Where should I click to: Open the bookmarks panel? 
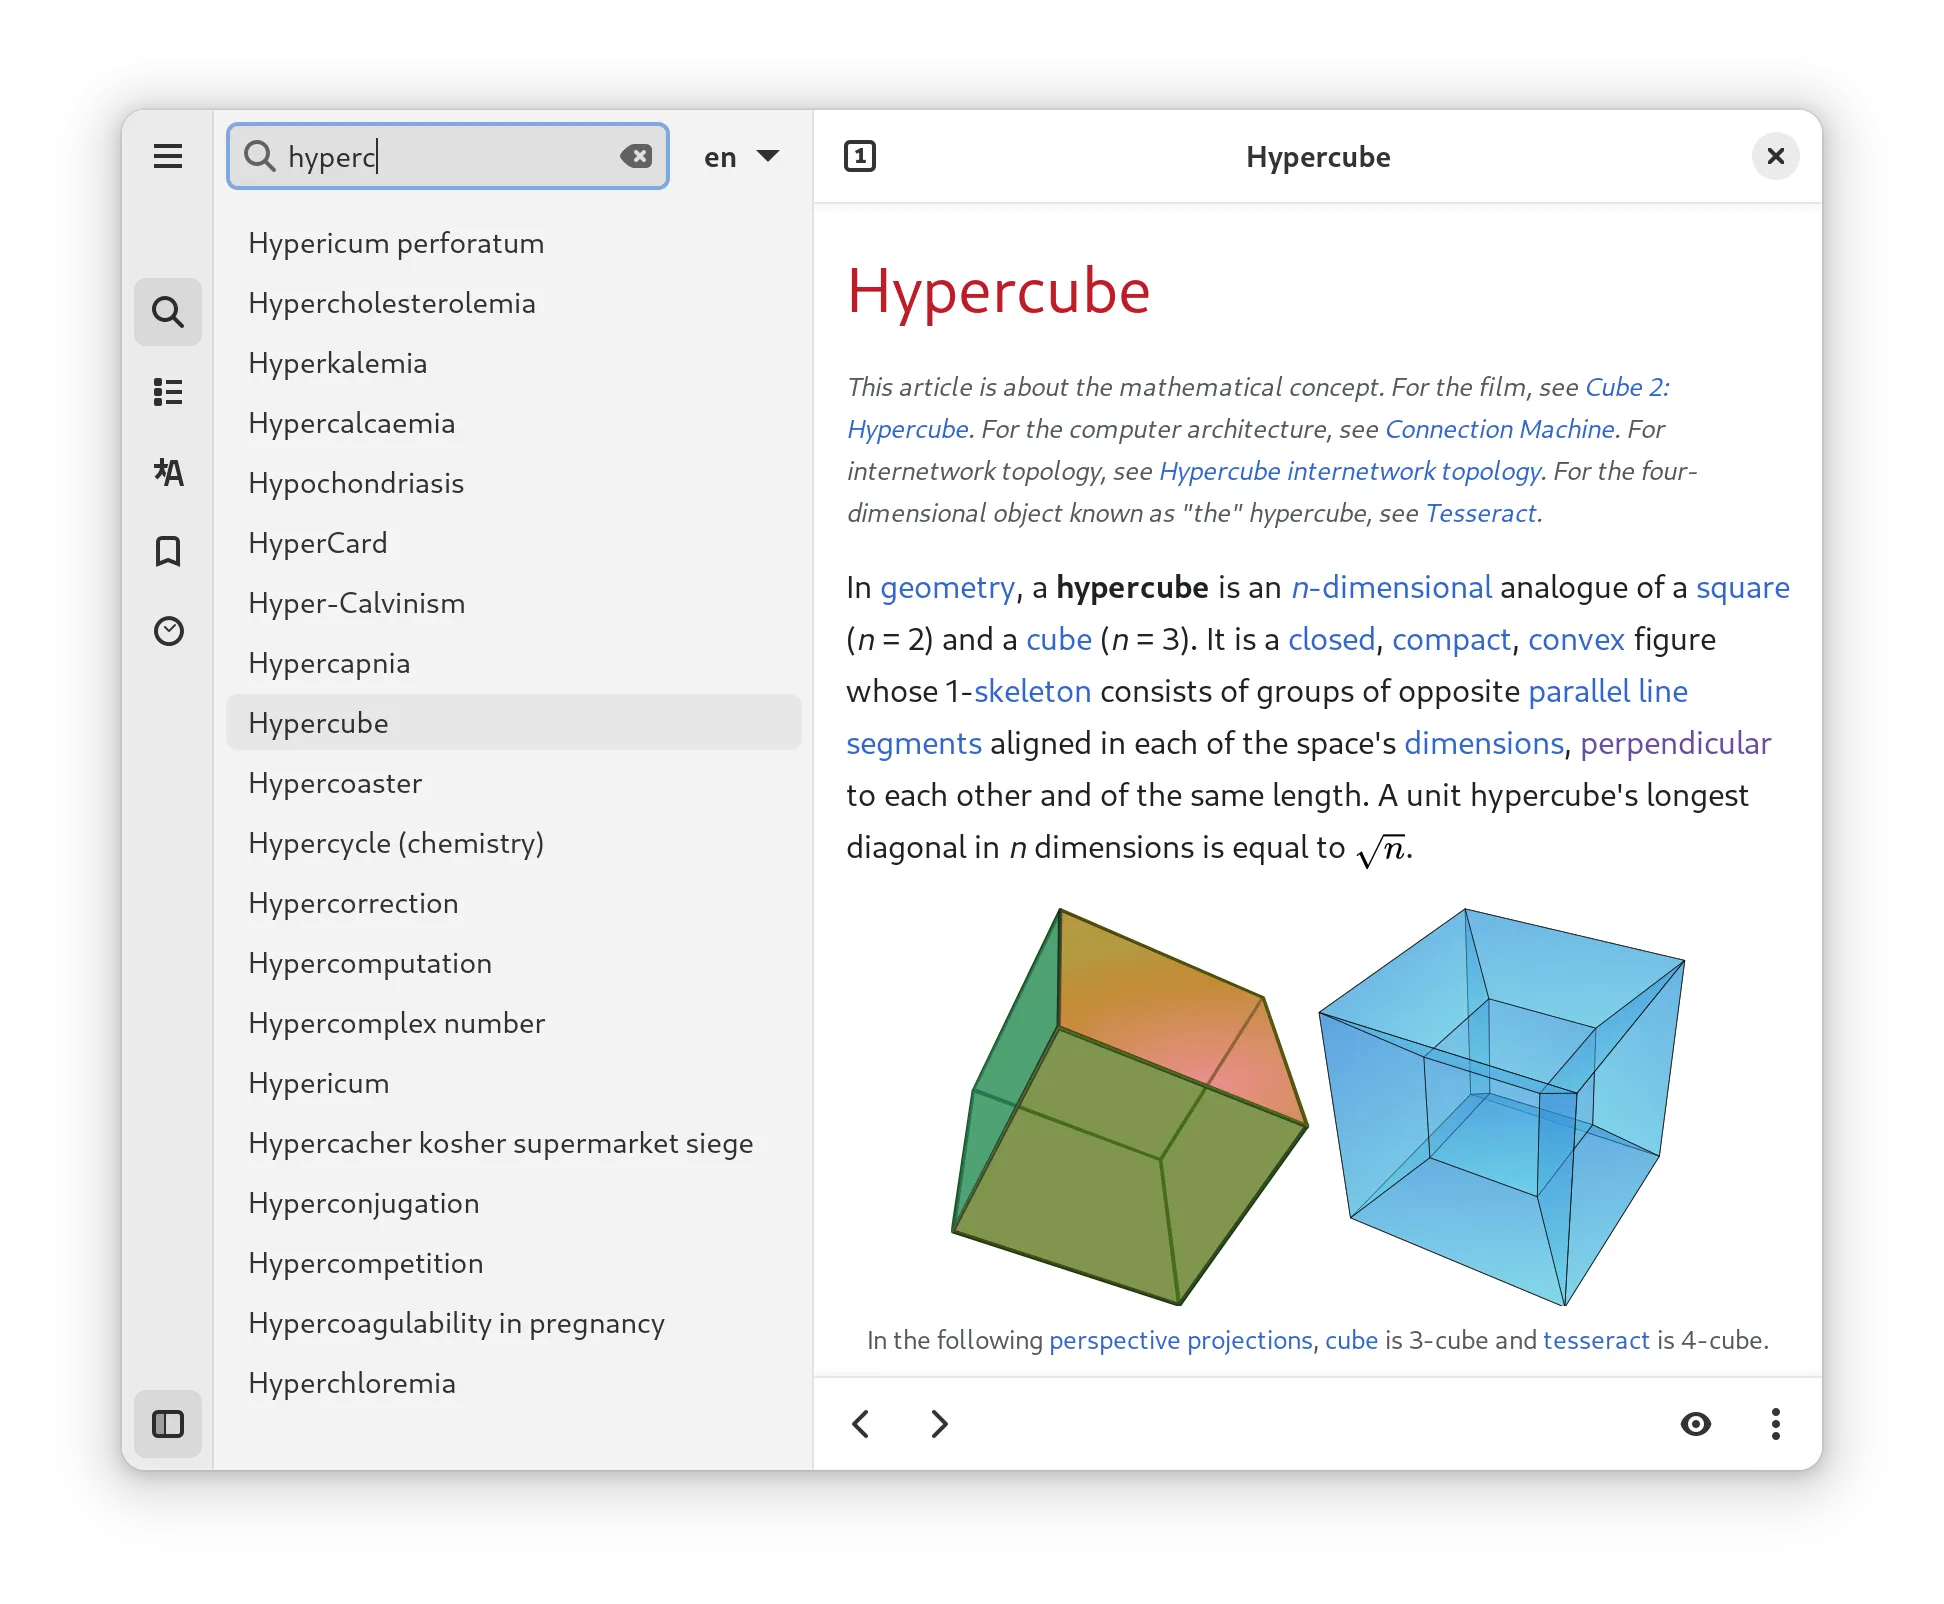pos(168,551)
